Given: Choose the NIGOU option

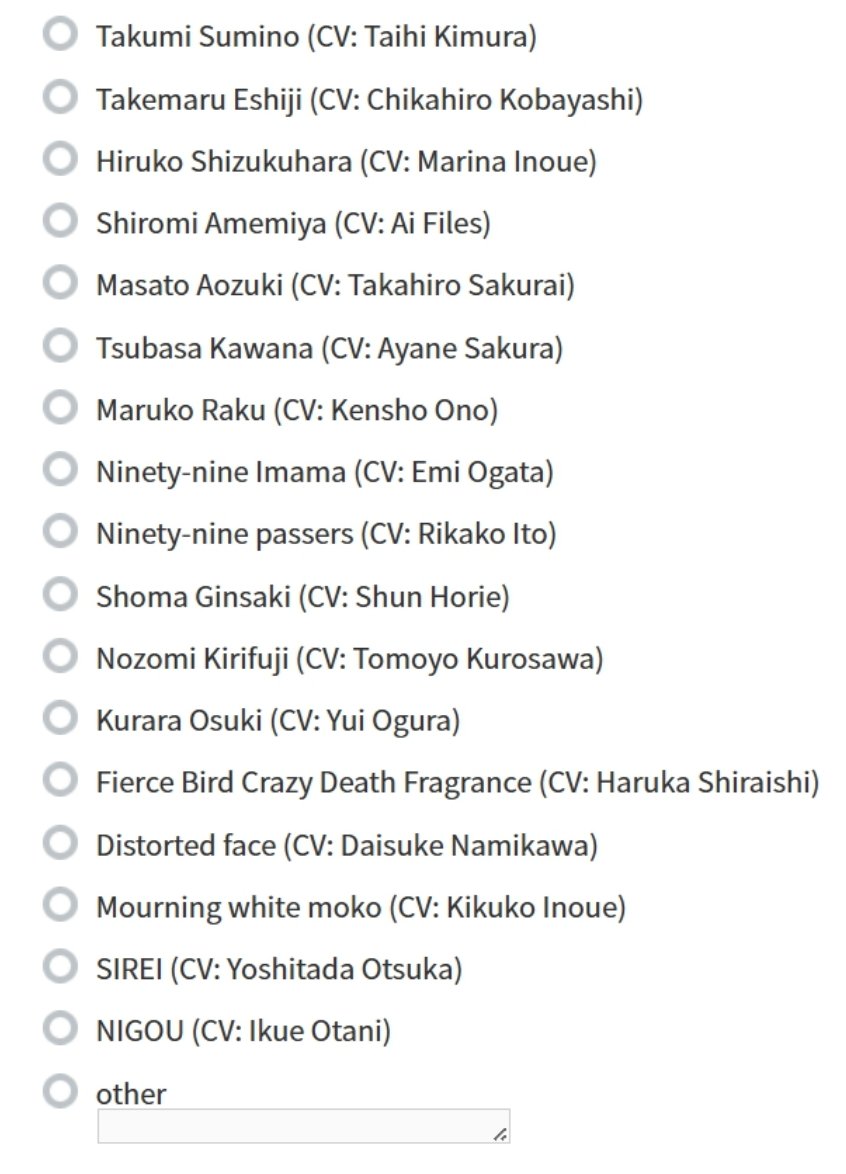Looking at the screenshot, I should (60, 1028).
